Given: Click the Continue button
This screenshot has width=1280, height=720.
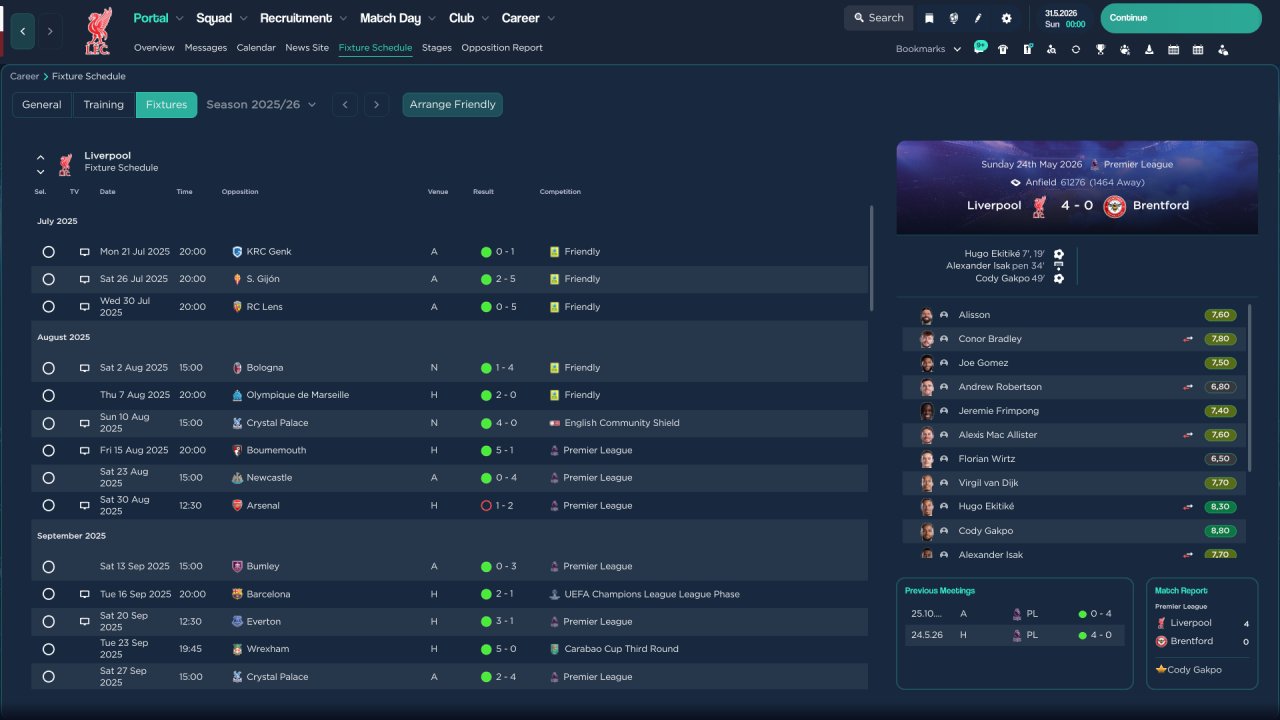Looking at the screenshot, I should pos(1181,18).
